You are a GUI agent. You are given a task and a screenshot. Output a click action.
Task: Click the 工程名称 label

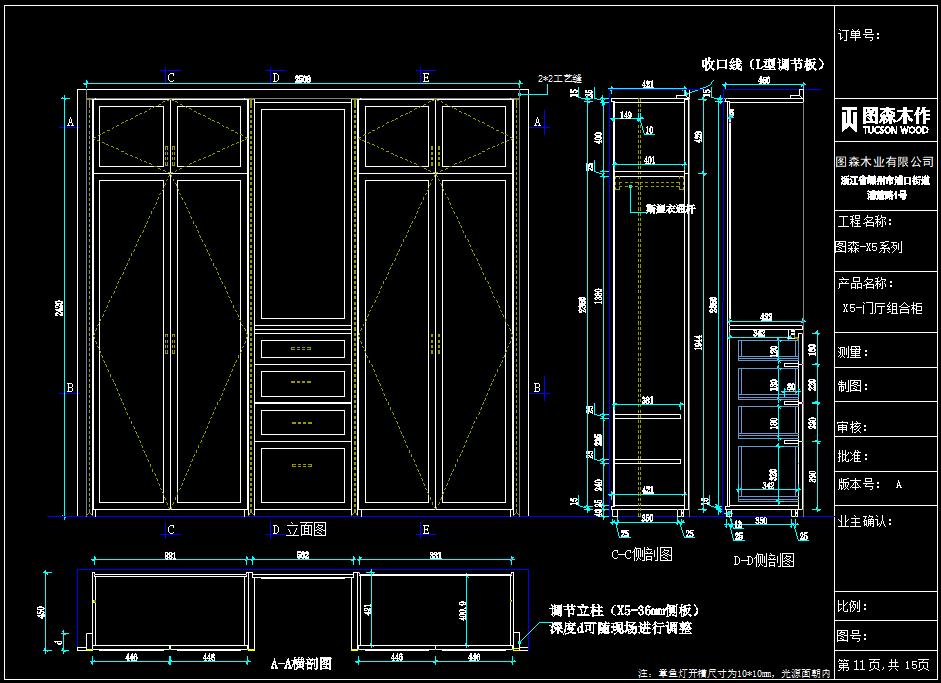click(x=865, y=221)
